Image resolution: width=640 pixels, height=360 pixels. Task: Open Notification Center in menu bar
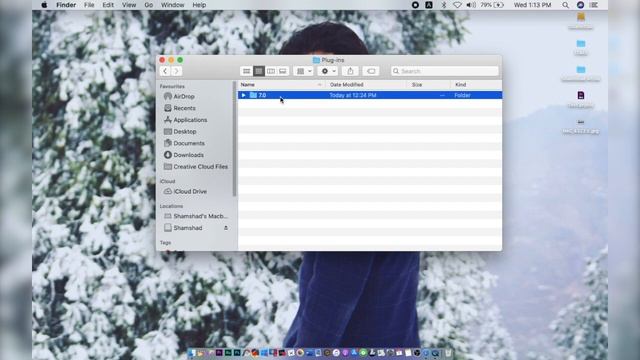(x=594, y=5)
